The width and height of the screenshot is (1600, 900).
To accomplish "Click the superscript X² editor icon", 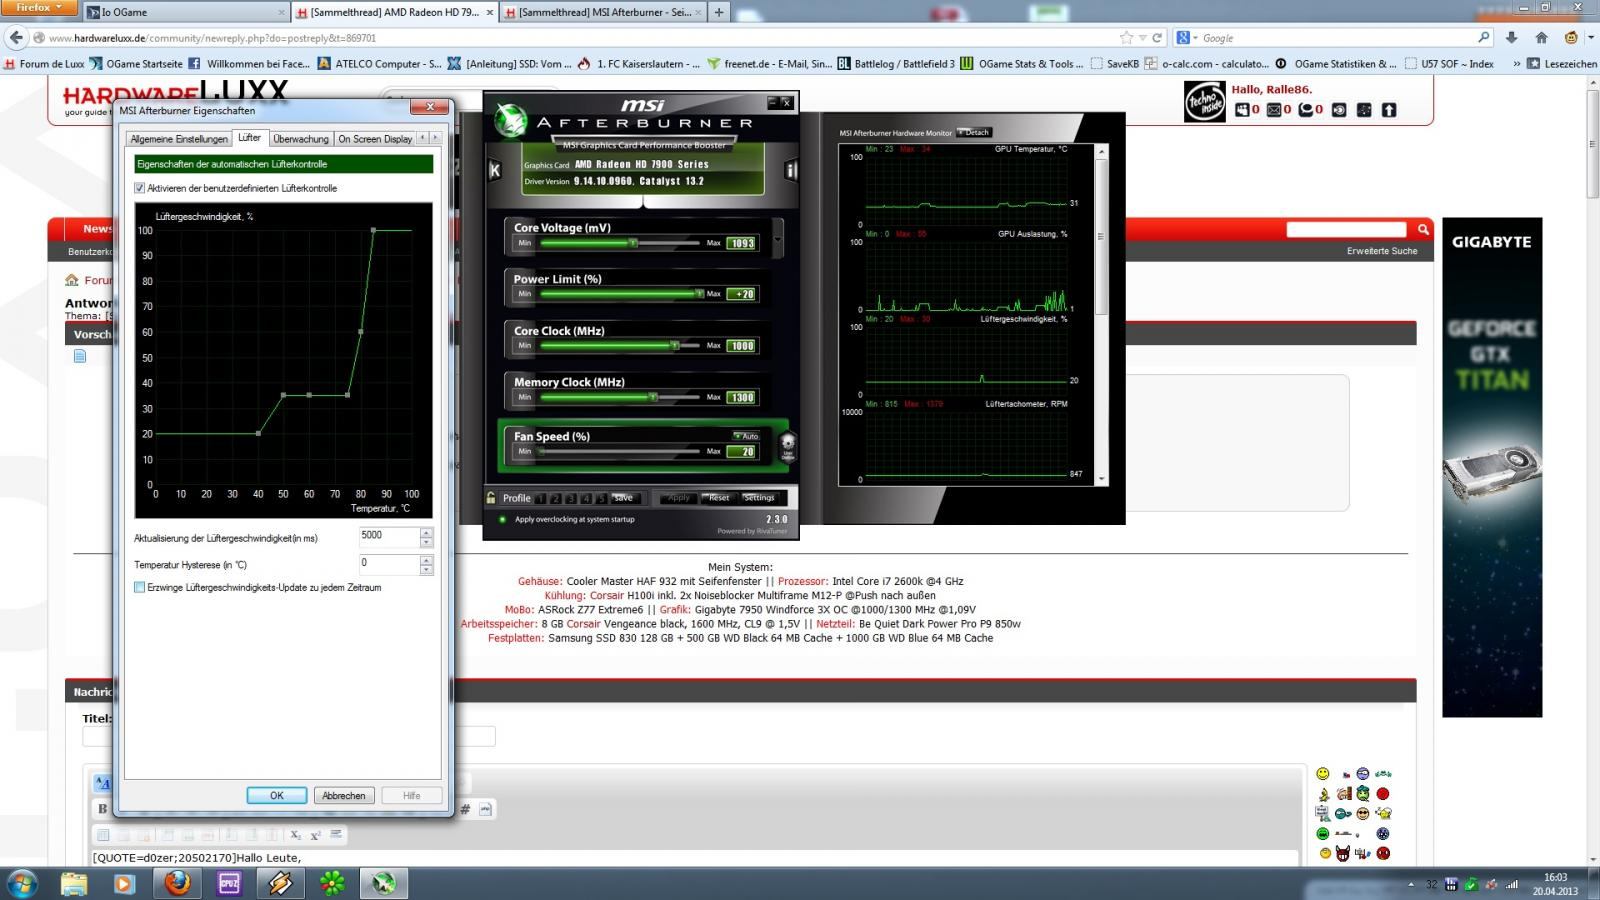I will (x=315, y=834).
